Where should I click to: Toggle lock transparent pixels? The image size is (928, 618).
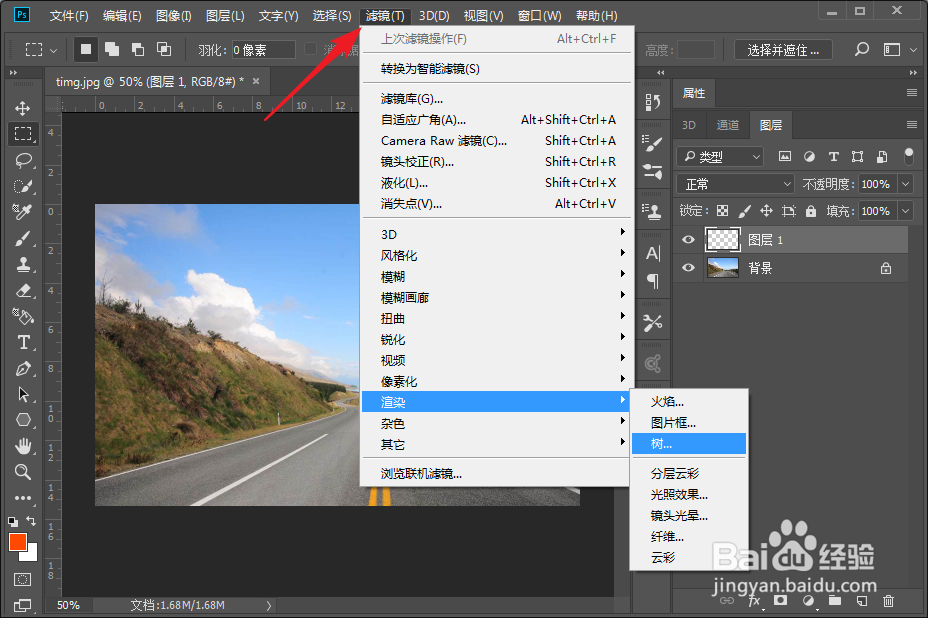pyautogui.click(x=722, y=211)
